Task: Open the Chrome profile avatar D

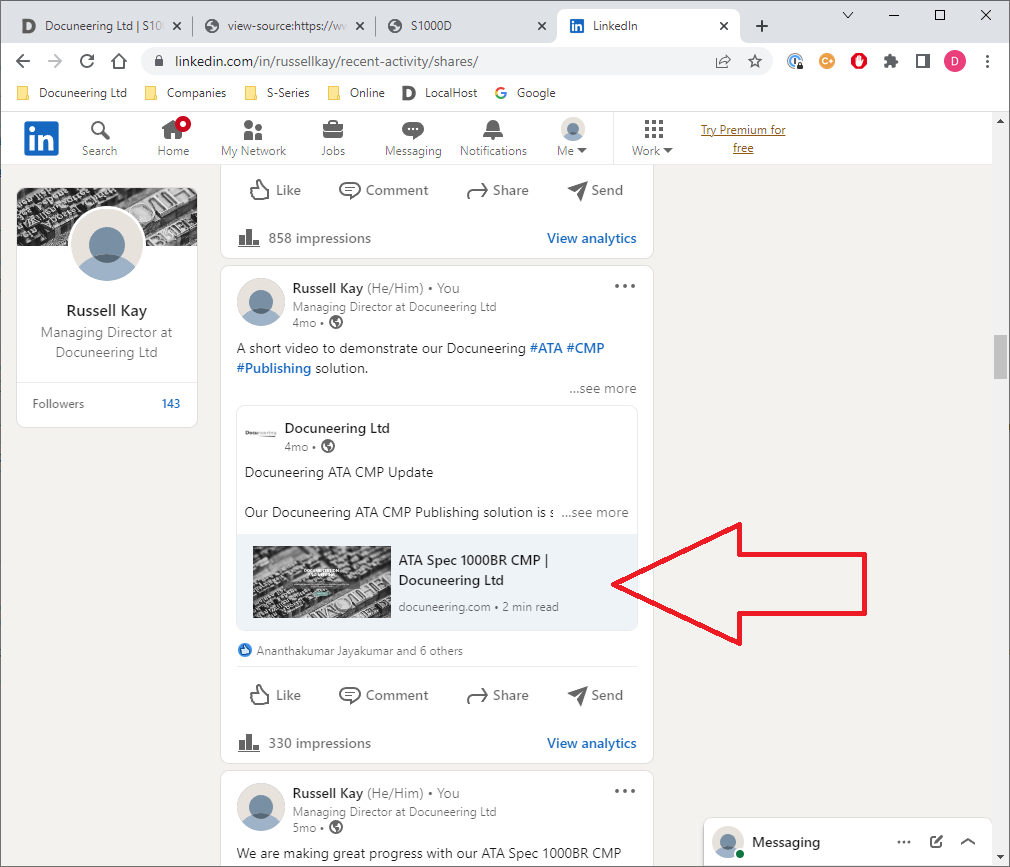Action: click(x=955, y=61)
